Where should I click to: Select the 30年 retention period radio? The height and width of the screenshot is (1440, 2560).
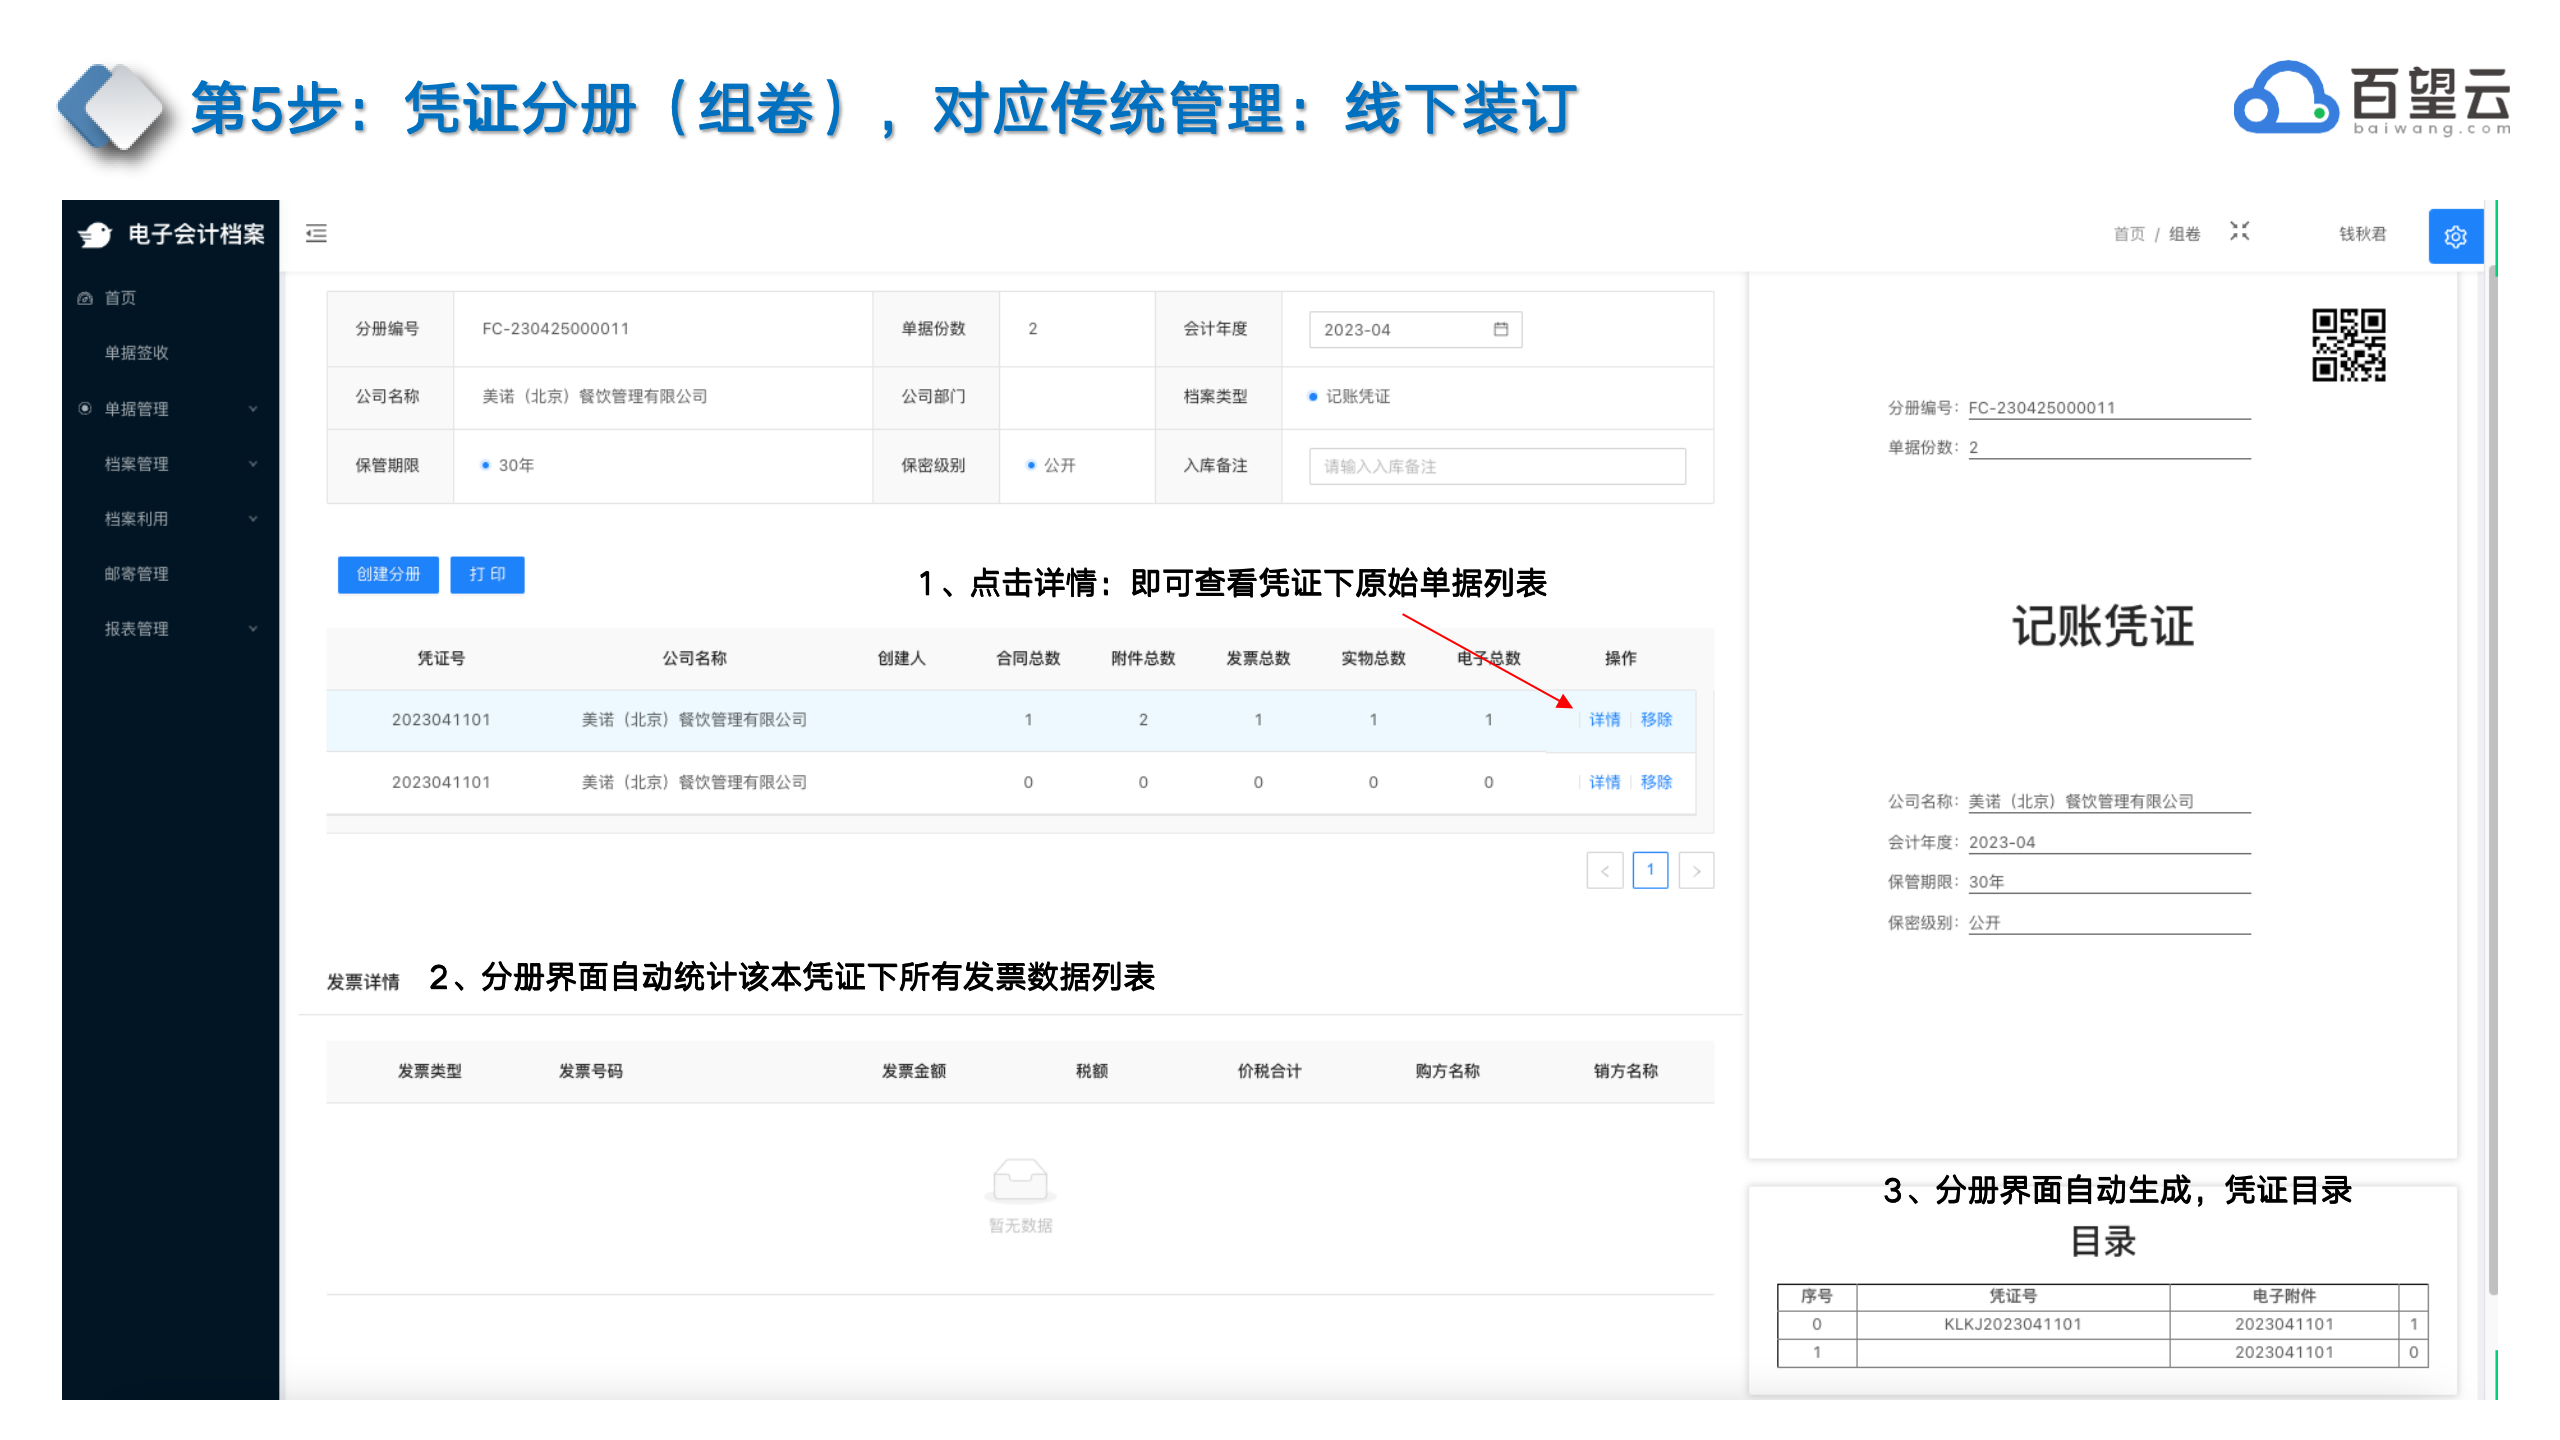pyautogui.click(x=486, y=465)
